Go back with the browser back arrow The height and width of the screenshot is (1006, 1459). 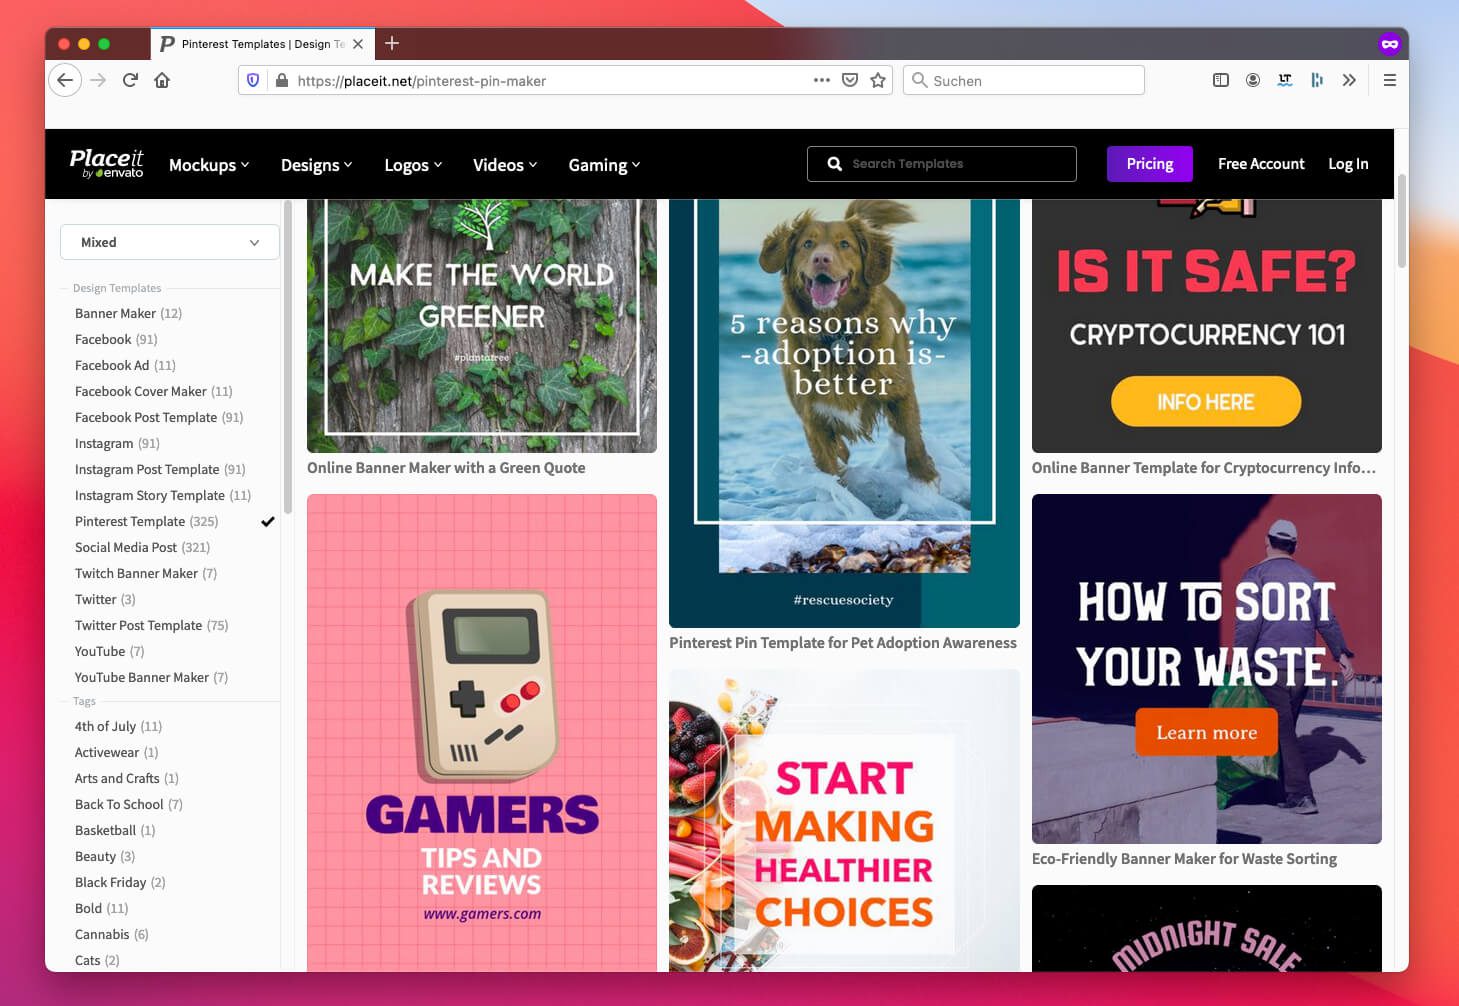point(65,80)
